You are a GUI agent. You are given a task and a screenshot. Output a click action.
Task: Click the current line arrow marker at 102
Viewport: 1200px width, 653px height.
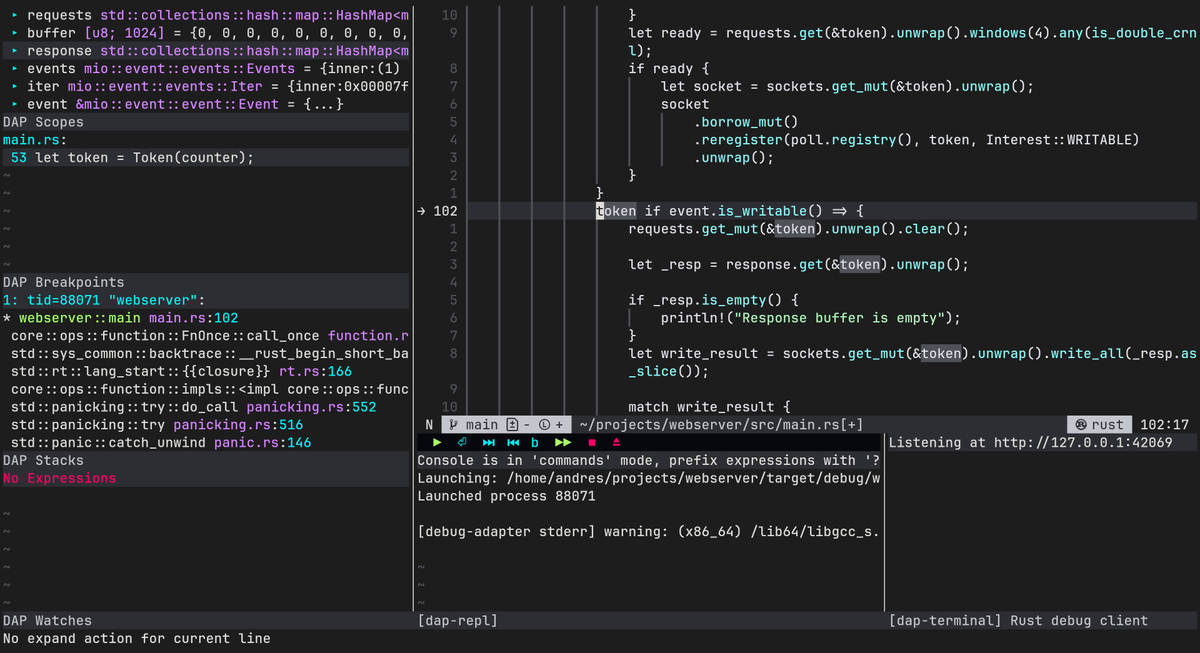pos(422,211)
